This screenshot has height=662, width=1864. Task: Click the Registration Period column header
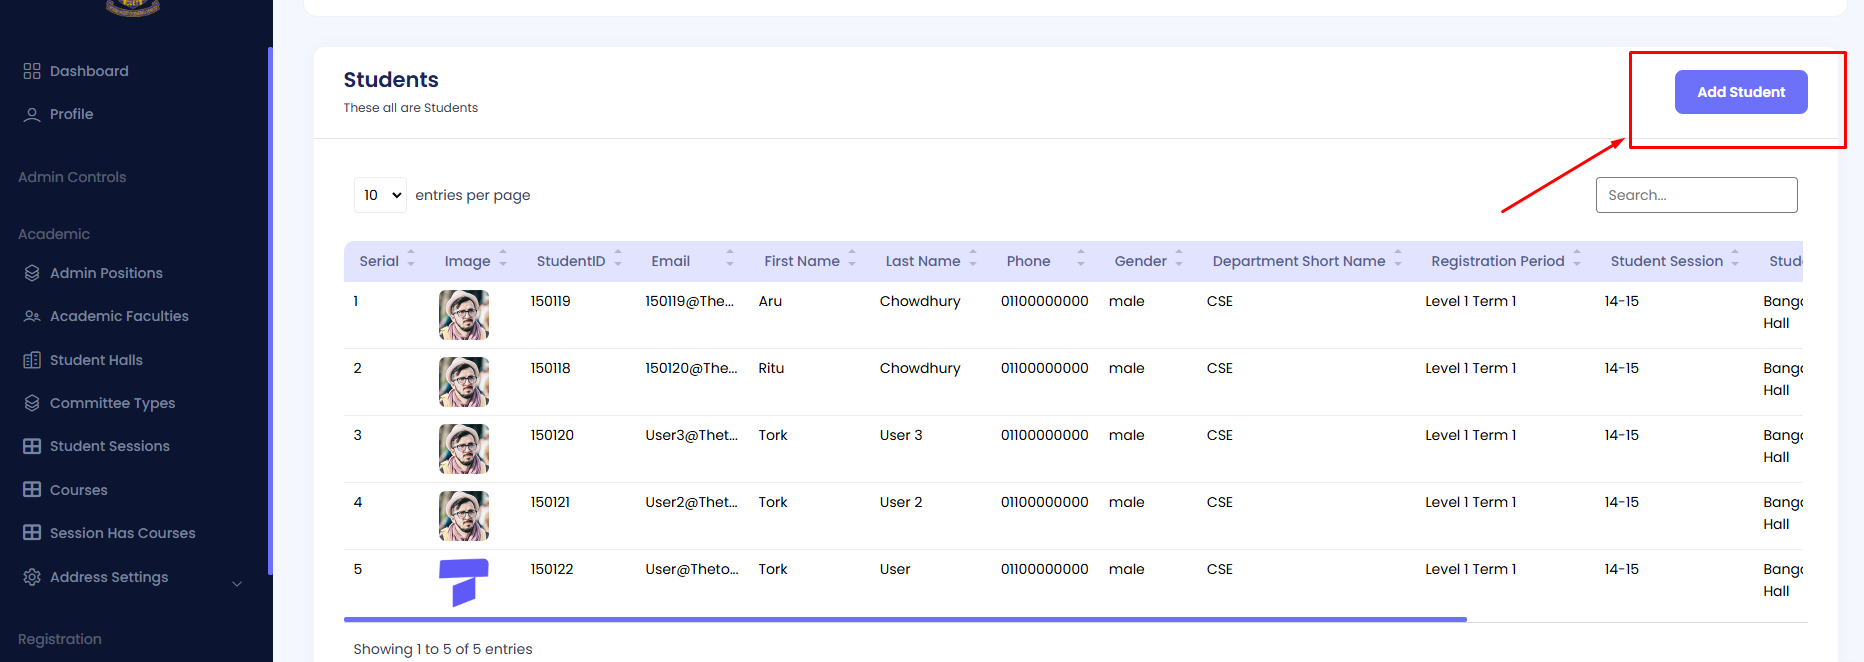tap(1497, 261)
